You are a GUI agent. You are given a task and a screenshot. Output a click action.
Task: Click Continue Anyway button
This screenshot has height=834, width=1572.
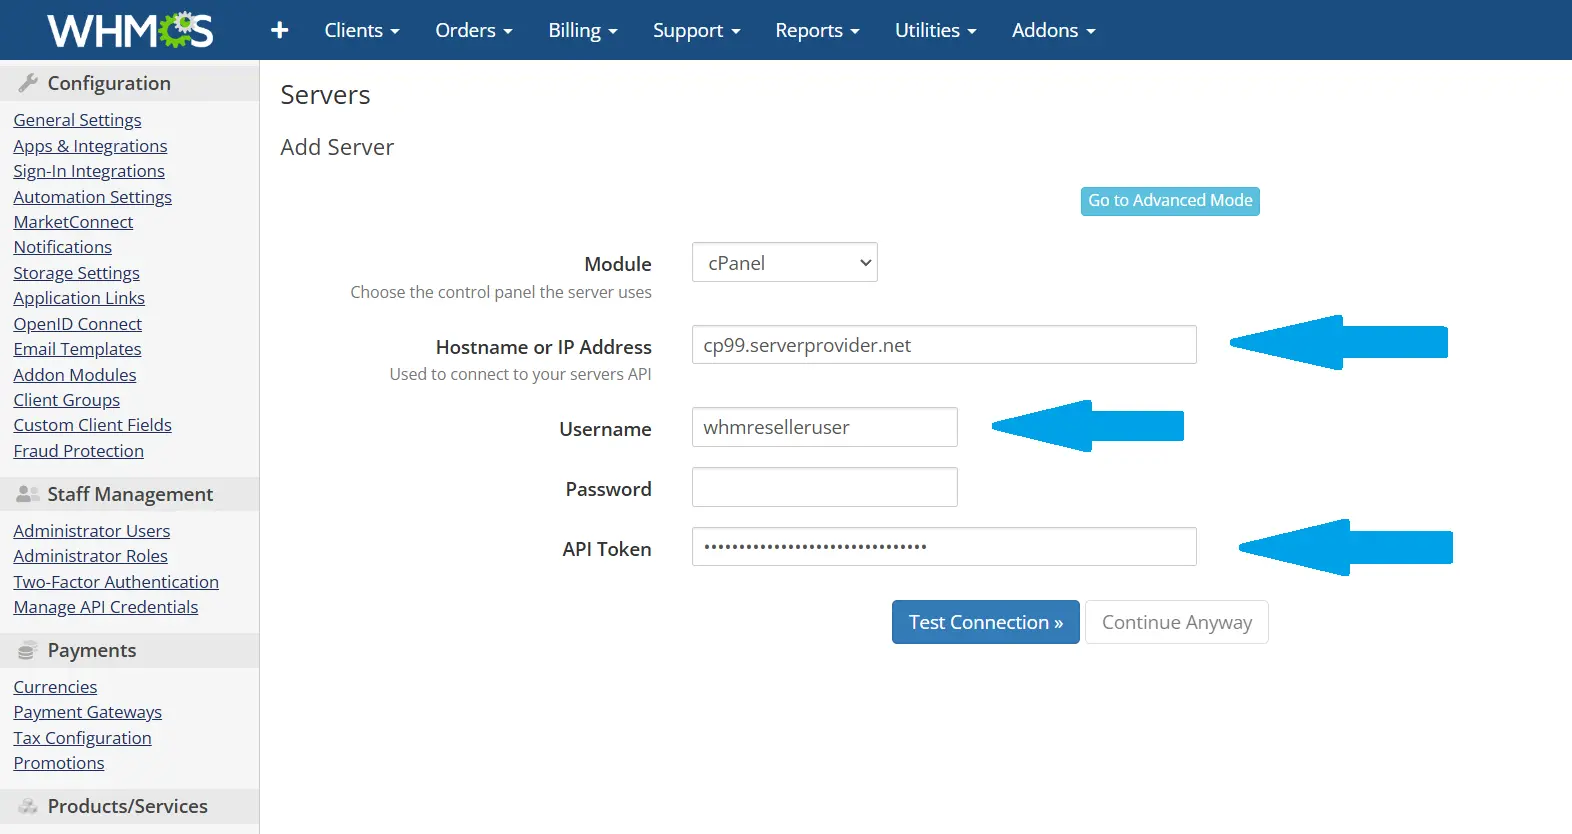1176,622
